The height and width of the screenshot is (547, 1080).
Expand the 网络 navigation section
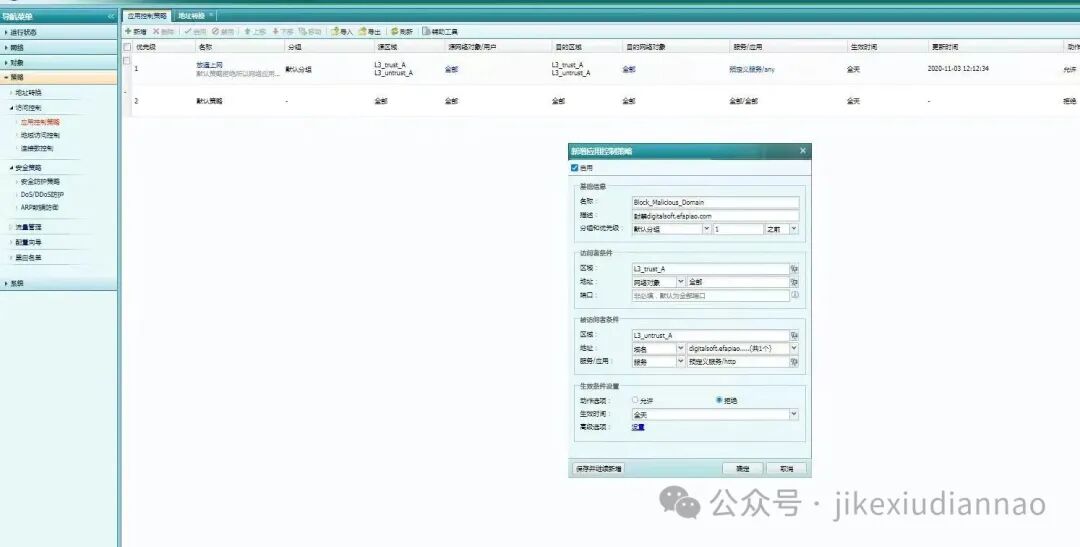point(59,48)
